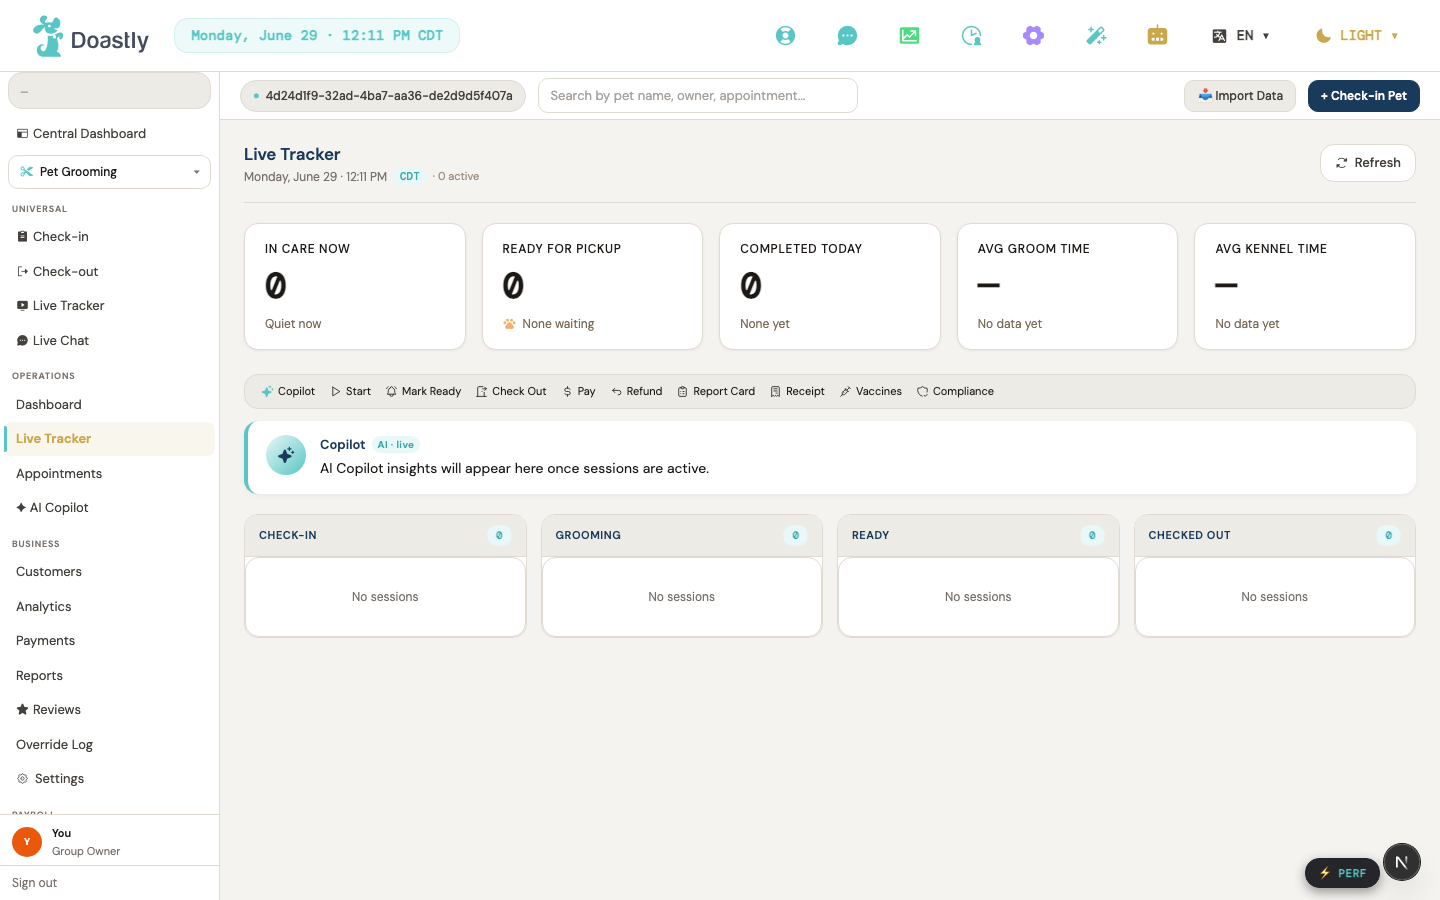This screenshot has width=1440, height=900.
Task: Refresh the Live Tracker
Action: click(x=1368, y=163)
